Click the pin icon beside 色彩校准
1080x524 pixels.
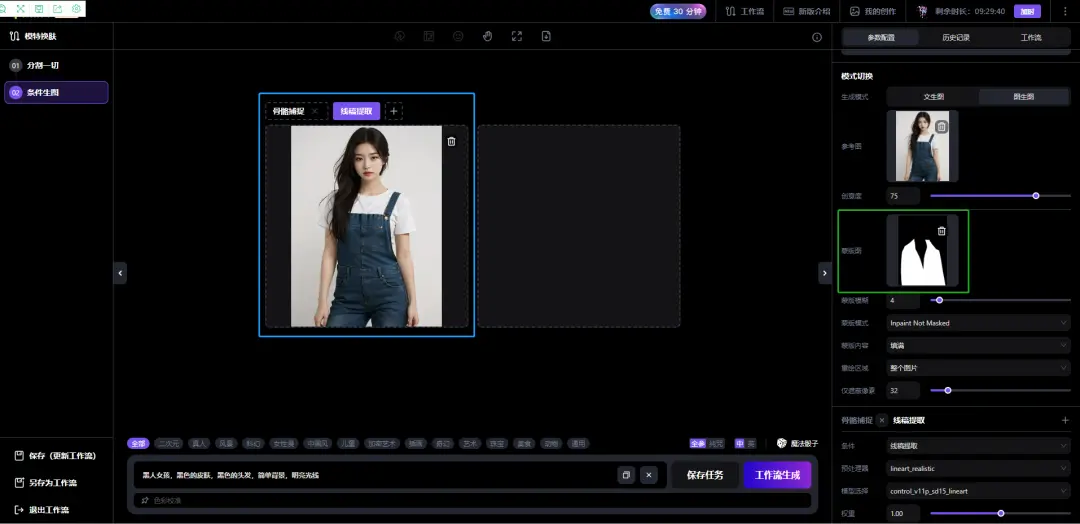click(145, 501)
